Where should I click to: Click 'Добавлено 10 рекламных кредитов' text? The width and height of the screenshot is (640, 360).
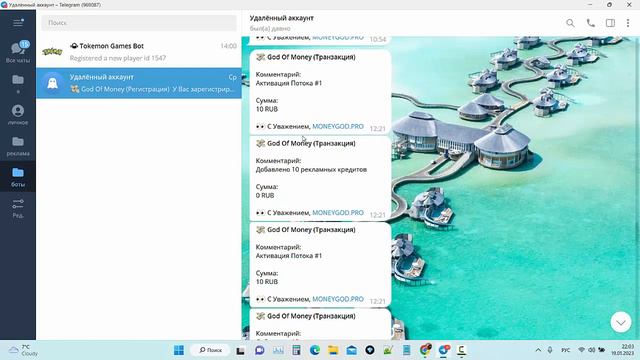[311, 169]
